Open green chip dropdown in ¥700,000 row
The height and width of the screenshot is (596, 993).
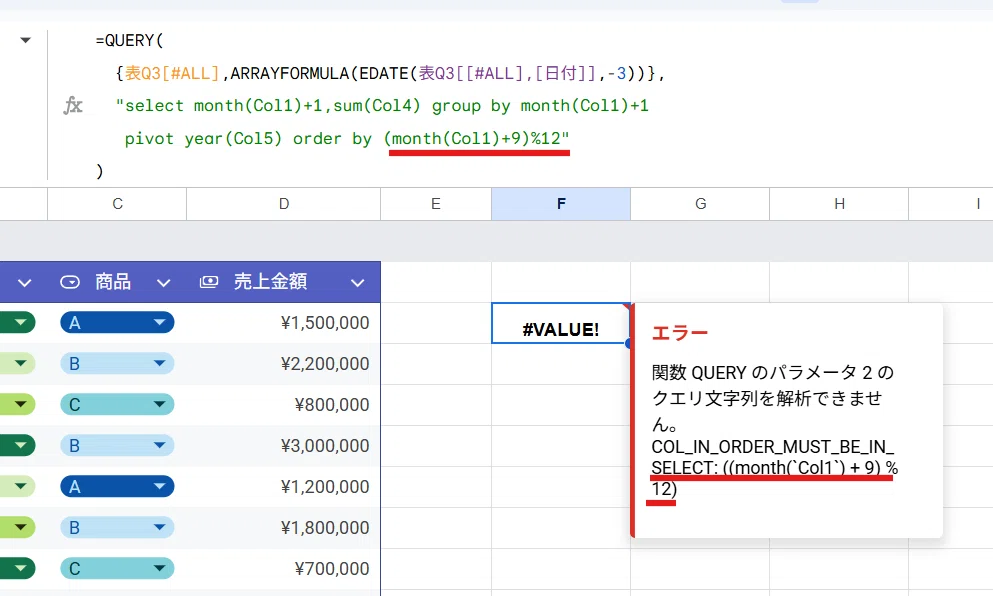click(18, 568)
